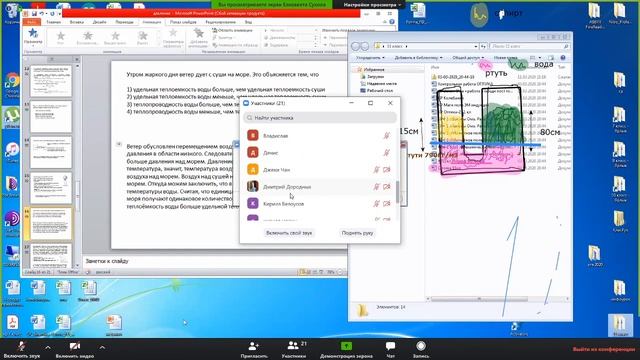
Task: Click Explorer horizontal scrollbar at bottom
Action: (x=479, y=299)
